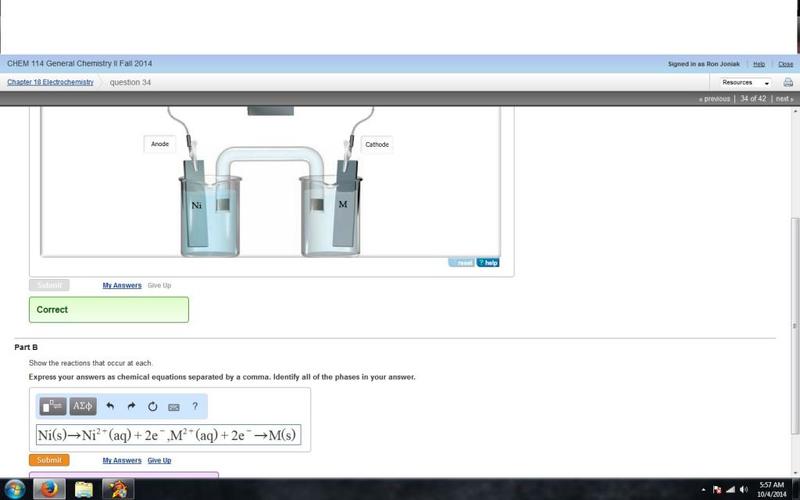Click the blue help button under the diagram

pyautogui.click(x=488, y=262)
